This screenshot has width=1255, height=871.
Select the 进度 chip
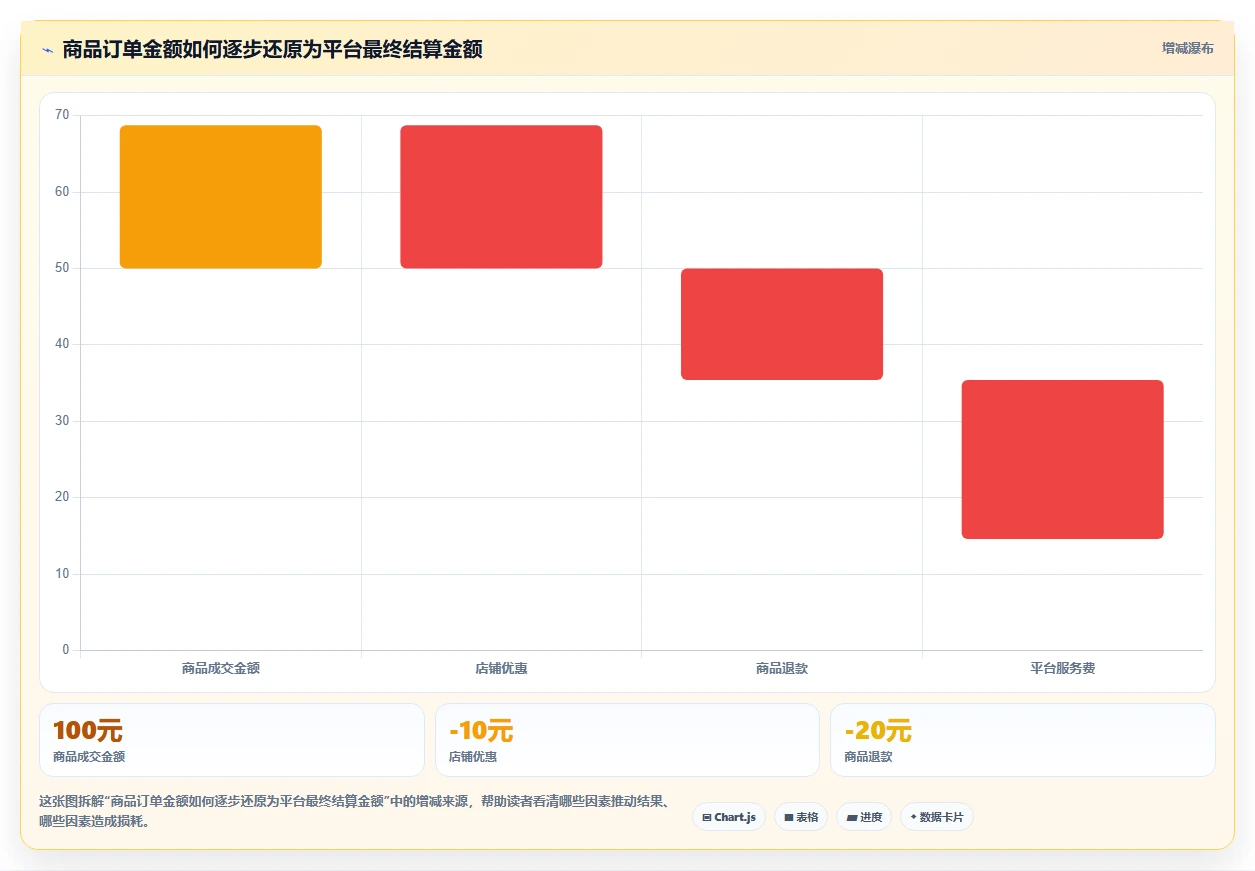pyautogui.click(x=864, y=817)
